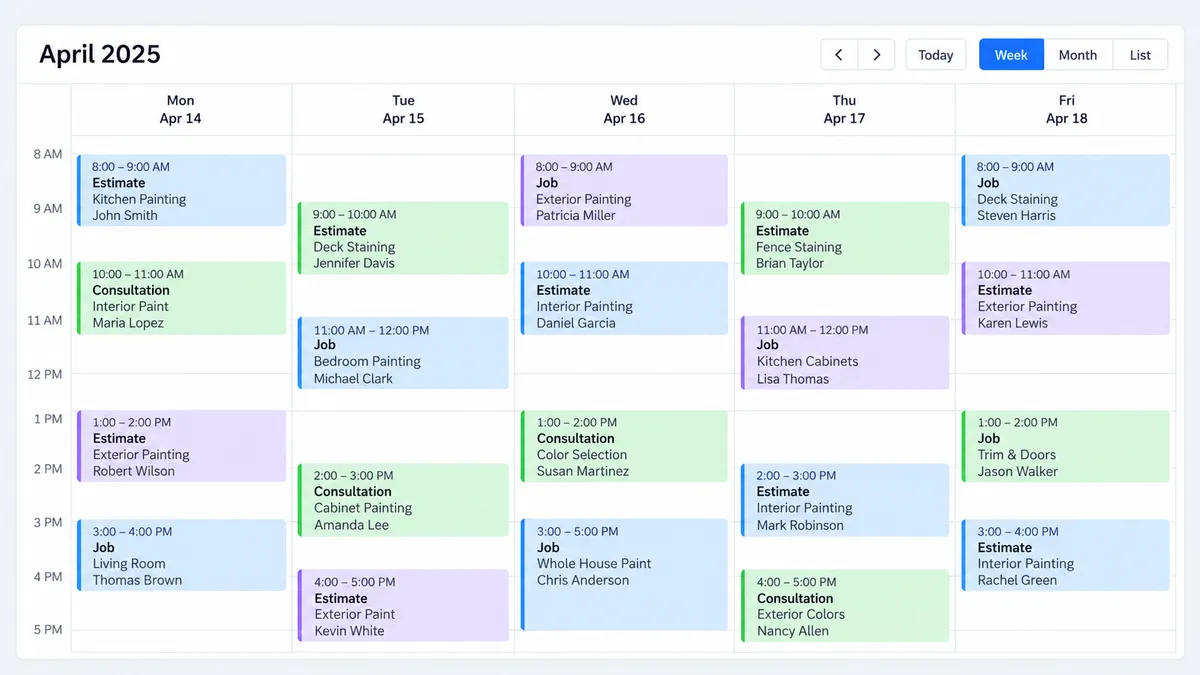This screenshot has width=1200, height=675.
Task: Go to the previous week arrow
Action: 839,55
